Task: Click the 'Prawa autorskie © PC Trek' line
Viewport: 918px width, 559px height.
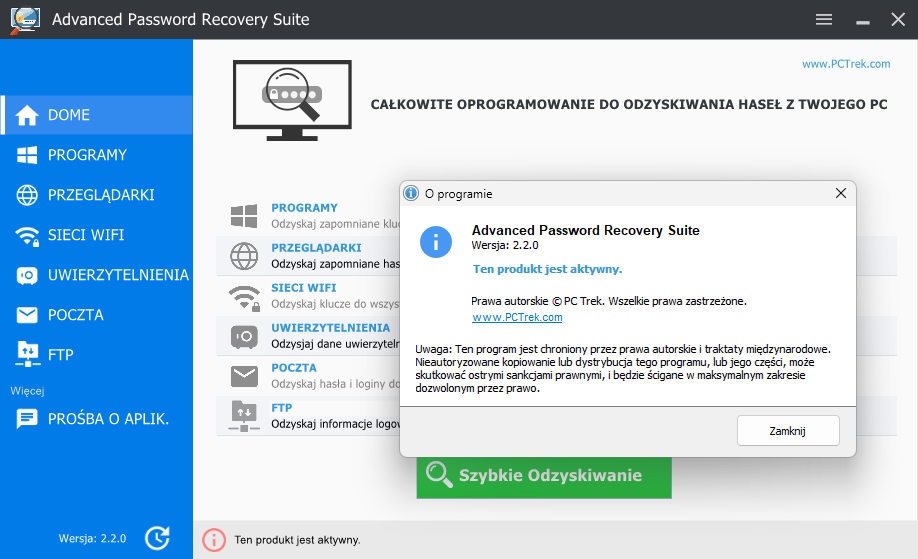Action: point(609,301)
